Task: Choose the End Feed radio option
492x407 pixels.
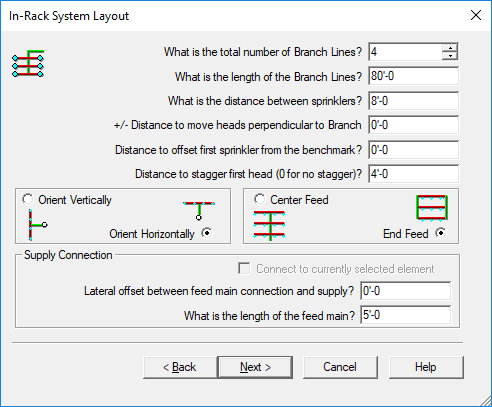Action: click(x=441, y=233)
